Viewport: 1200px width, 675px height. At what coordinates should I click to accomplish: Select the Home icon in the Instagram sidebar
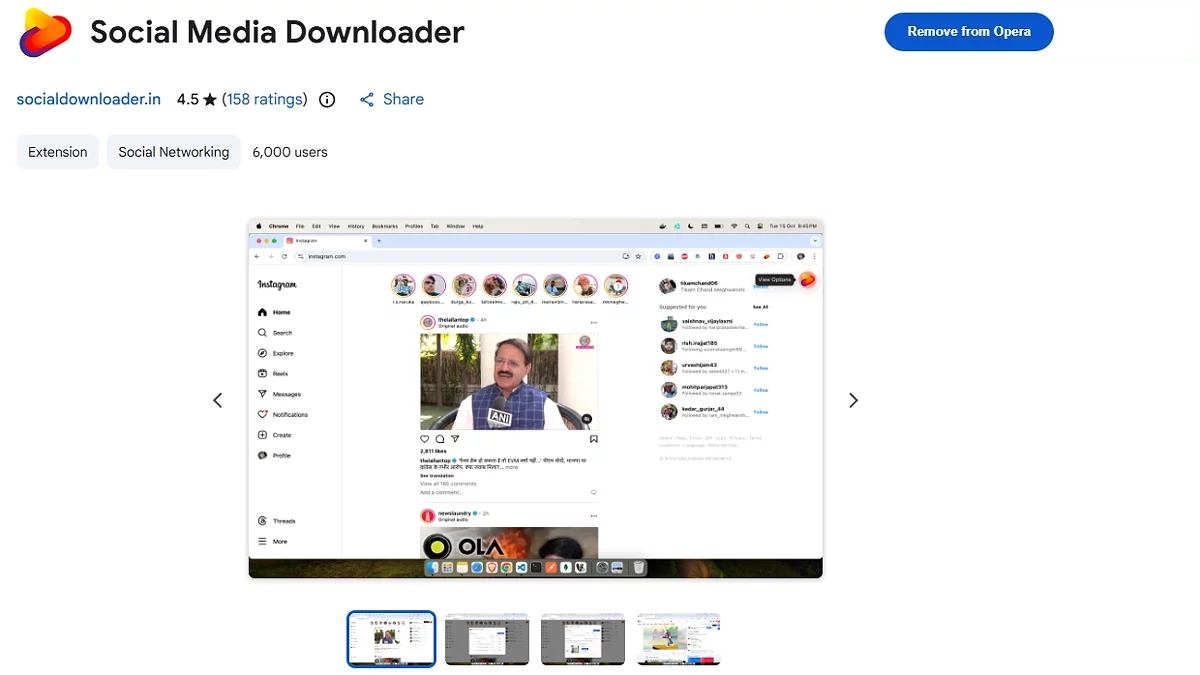click(263, 311)
